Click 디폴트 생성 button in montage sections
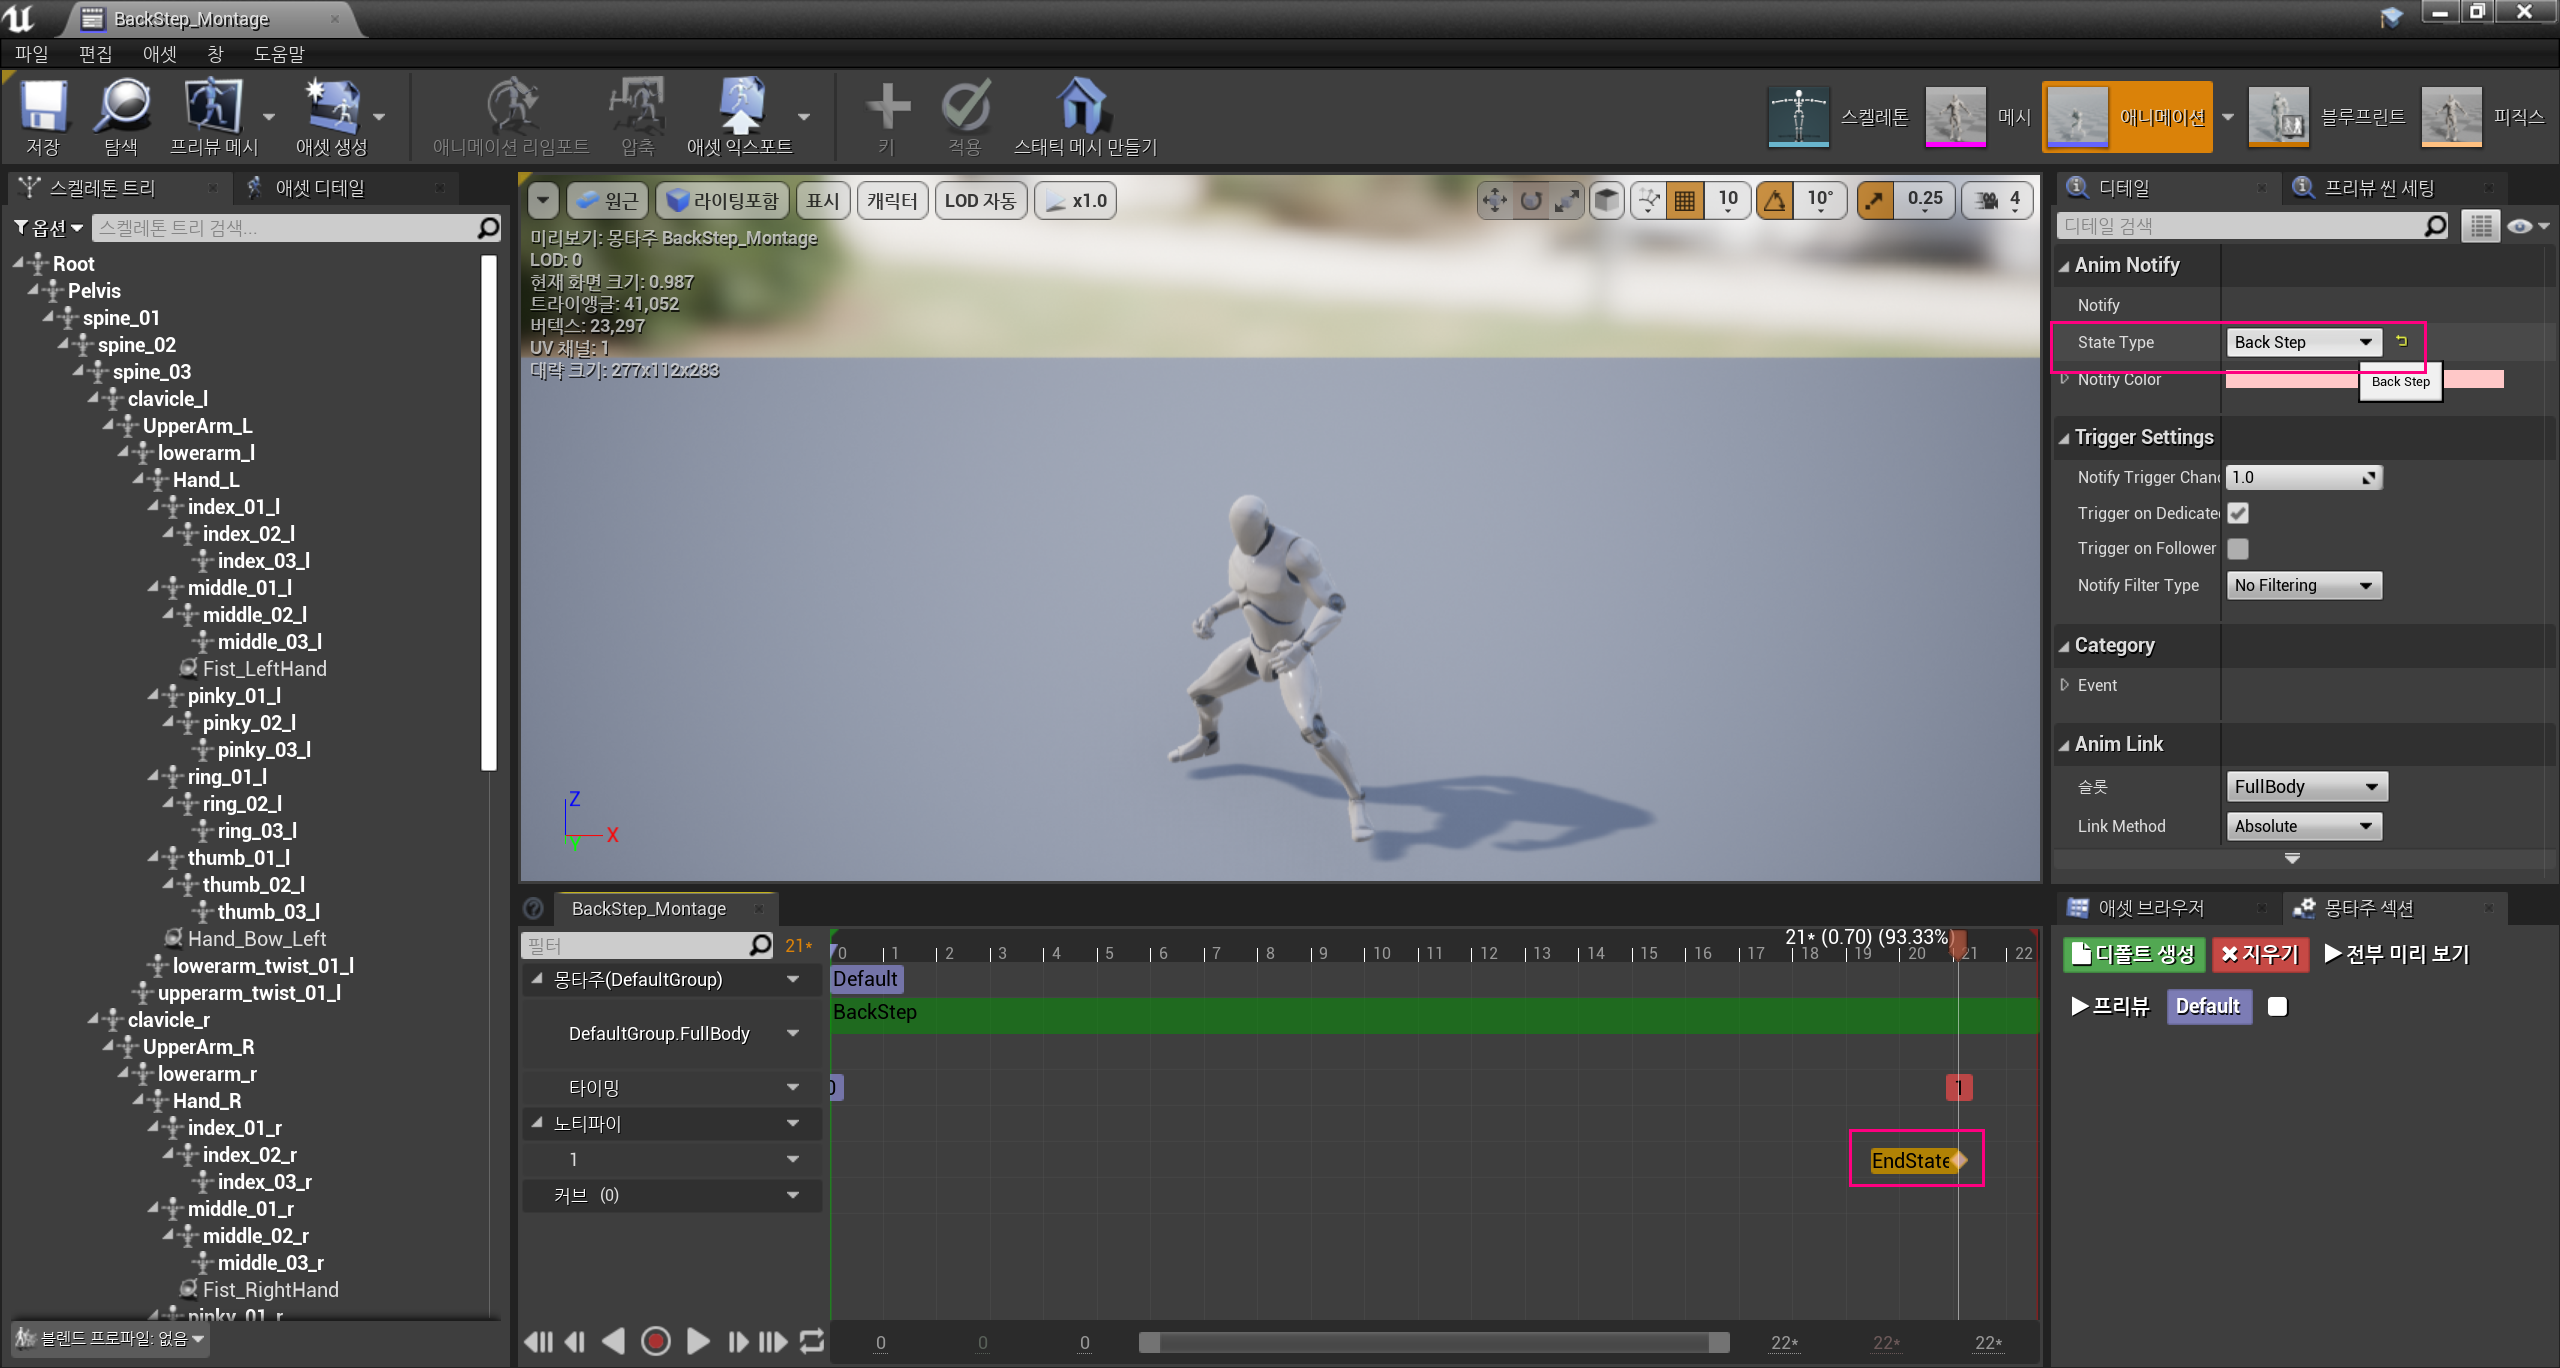The width and height of the screenshot is (2560, 1368). click(2133, 954)
